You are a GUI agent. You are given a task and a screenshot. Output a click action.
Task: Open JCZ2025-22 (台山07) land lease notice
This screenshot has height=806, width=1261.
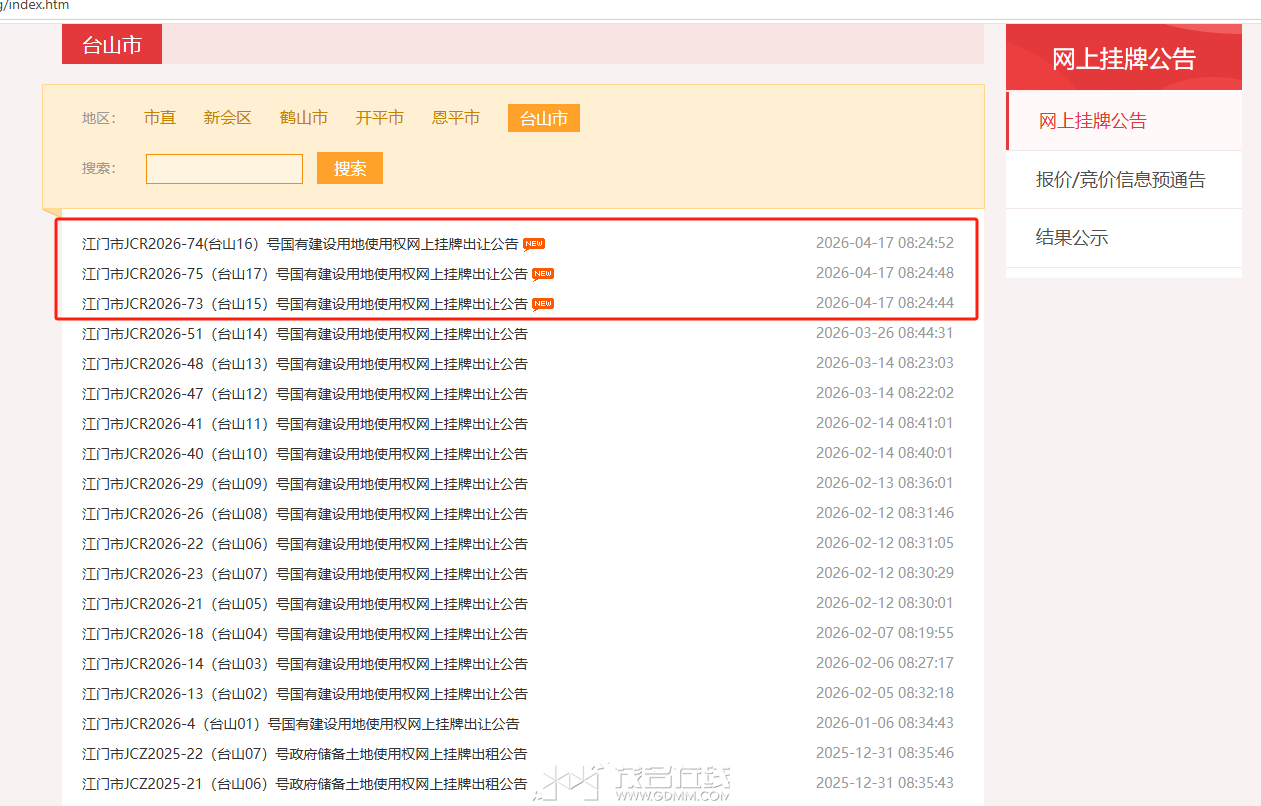[304, 754]
